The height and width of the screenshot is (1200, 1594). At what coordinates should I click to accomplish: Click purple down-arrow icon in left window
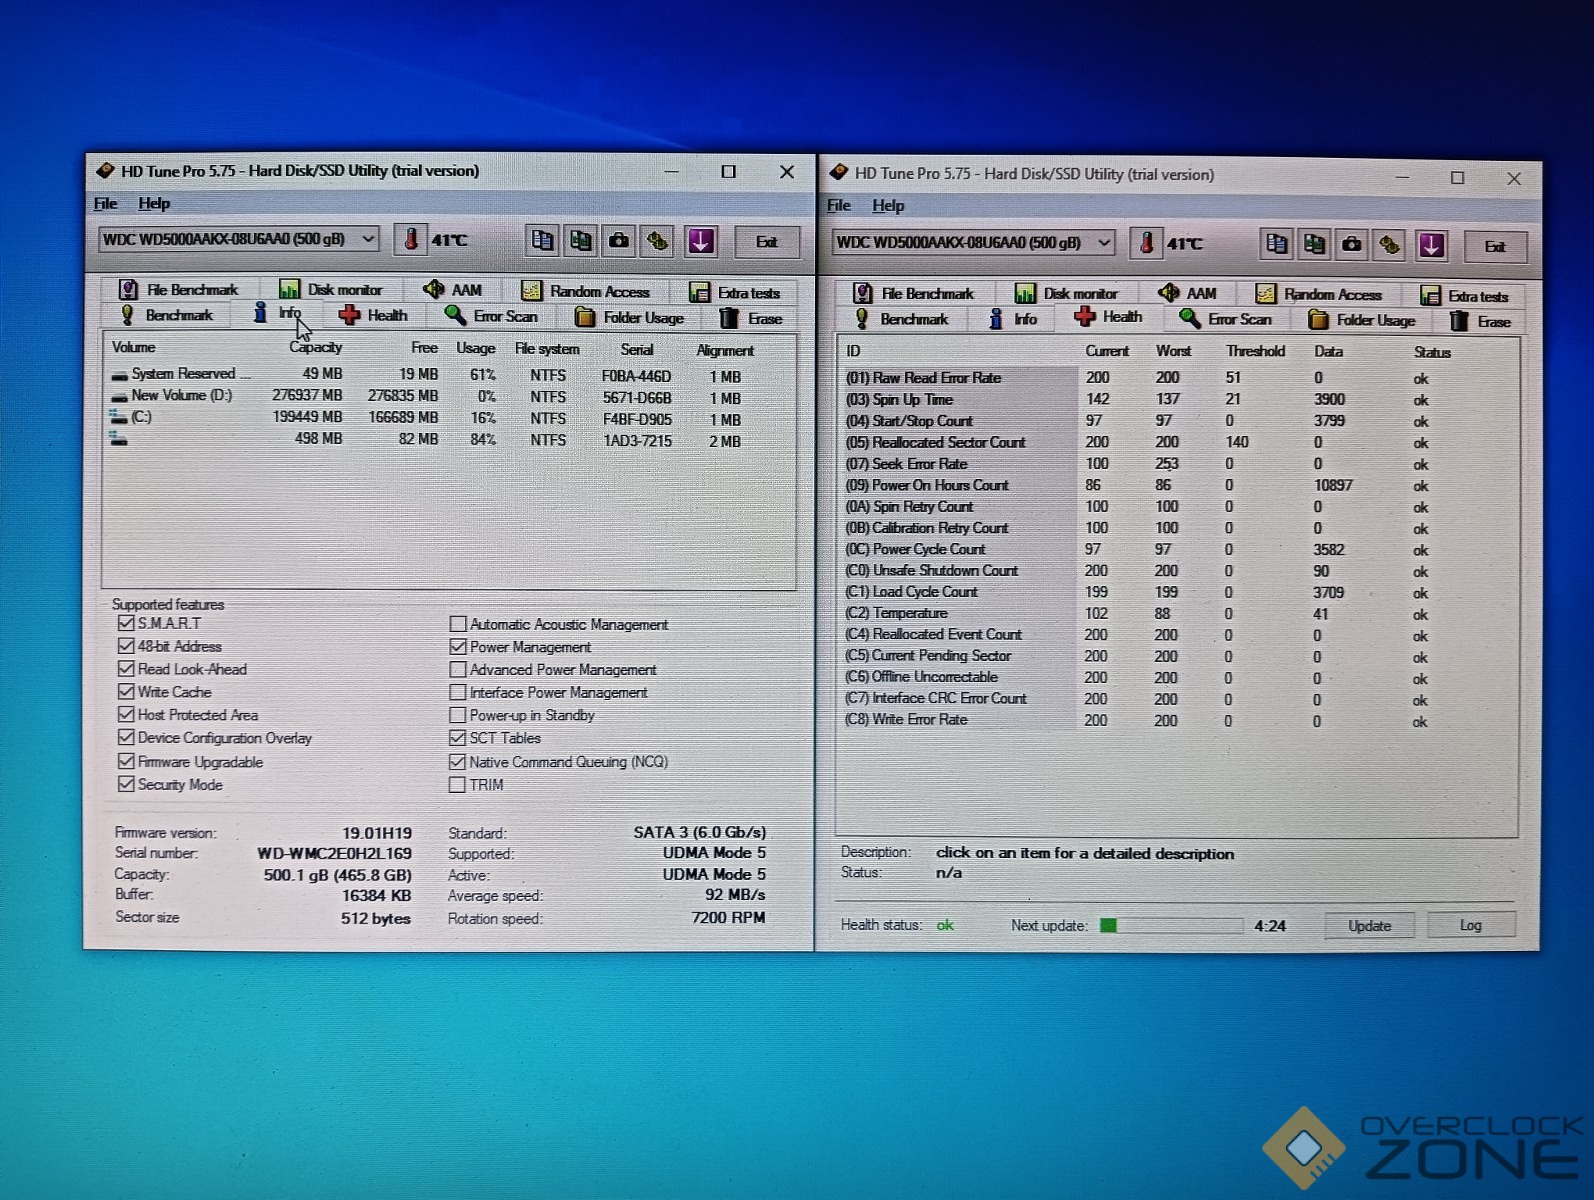[x=701, y=241]
